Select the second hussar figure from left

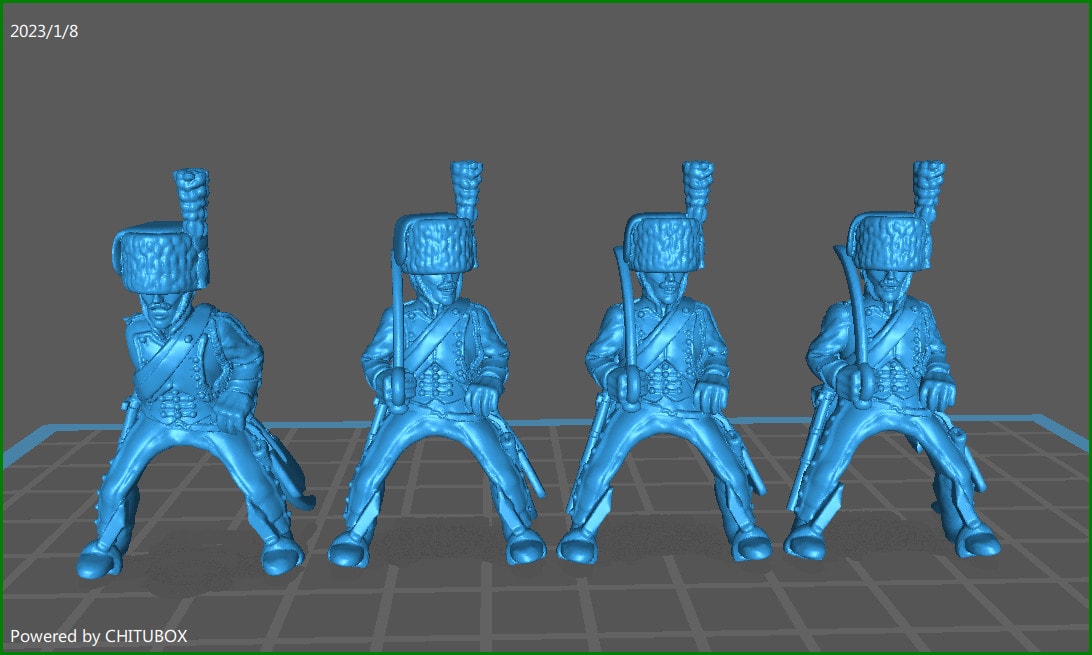[x=437, y=365]
